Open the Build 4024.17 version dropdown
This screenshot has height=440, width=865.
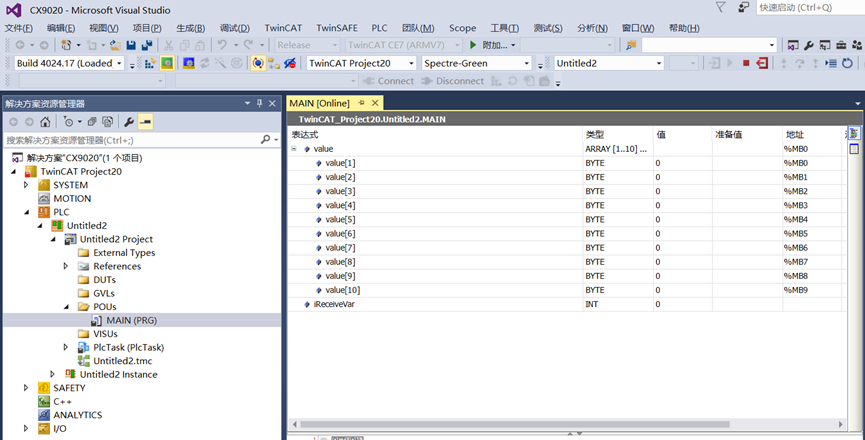point(120,63)
